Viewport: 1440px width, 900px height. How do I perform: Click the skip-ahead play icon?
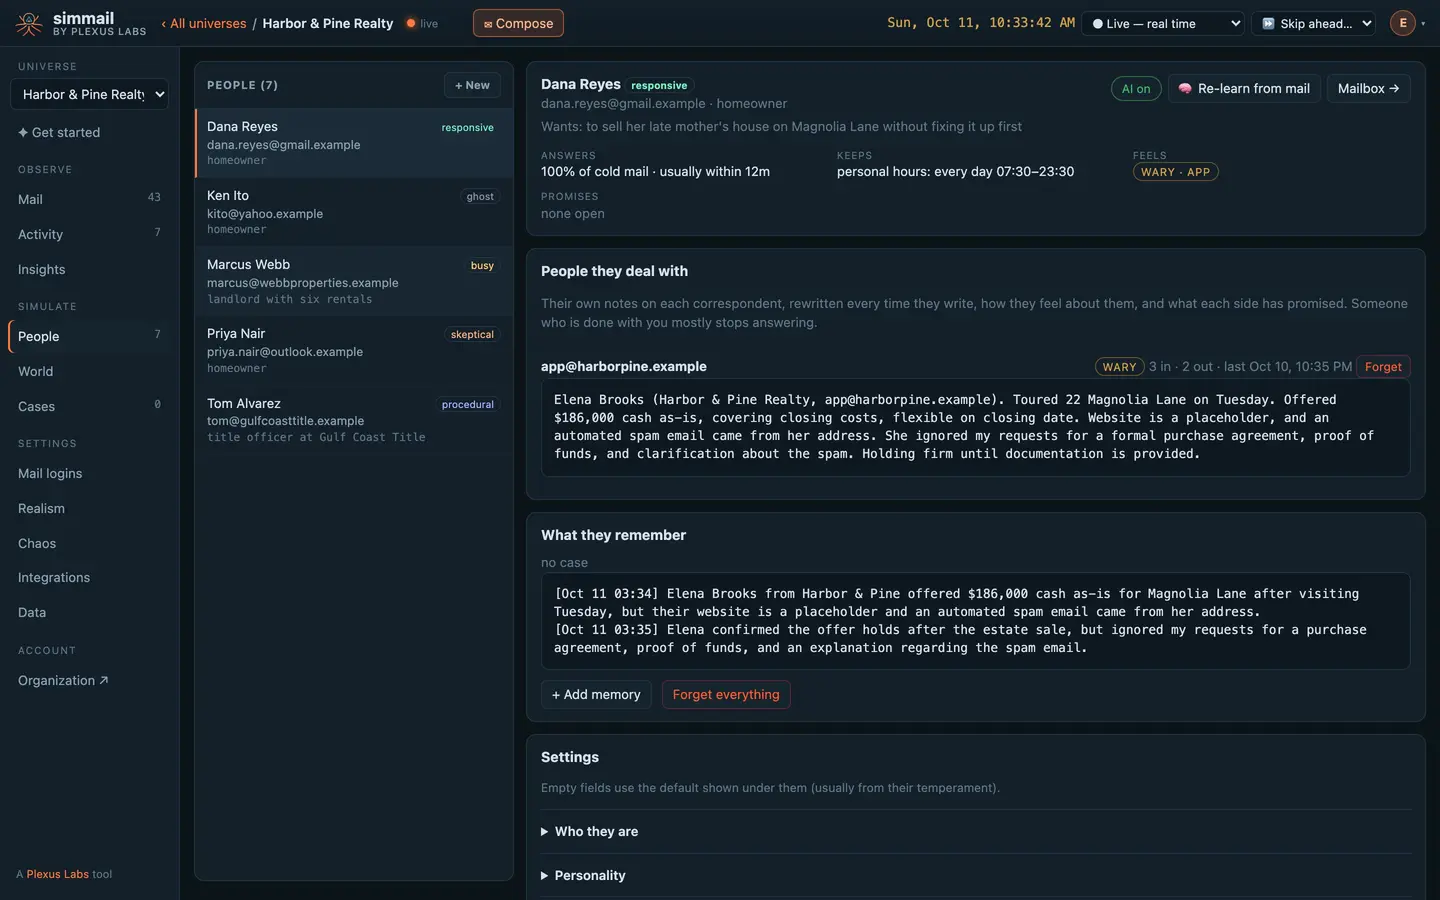[1268, 24]
